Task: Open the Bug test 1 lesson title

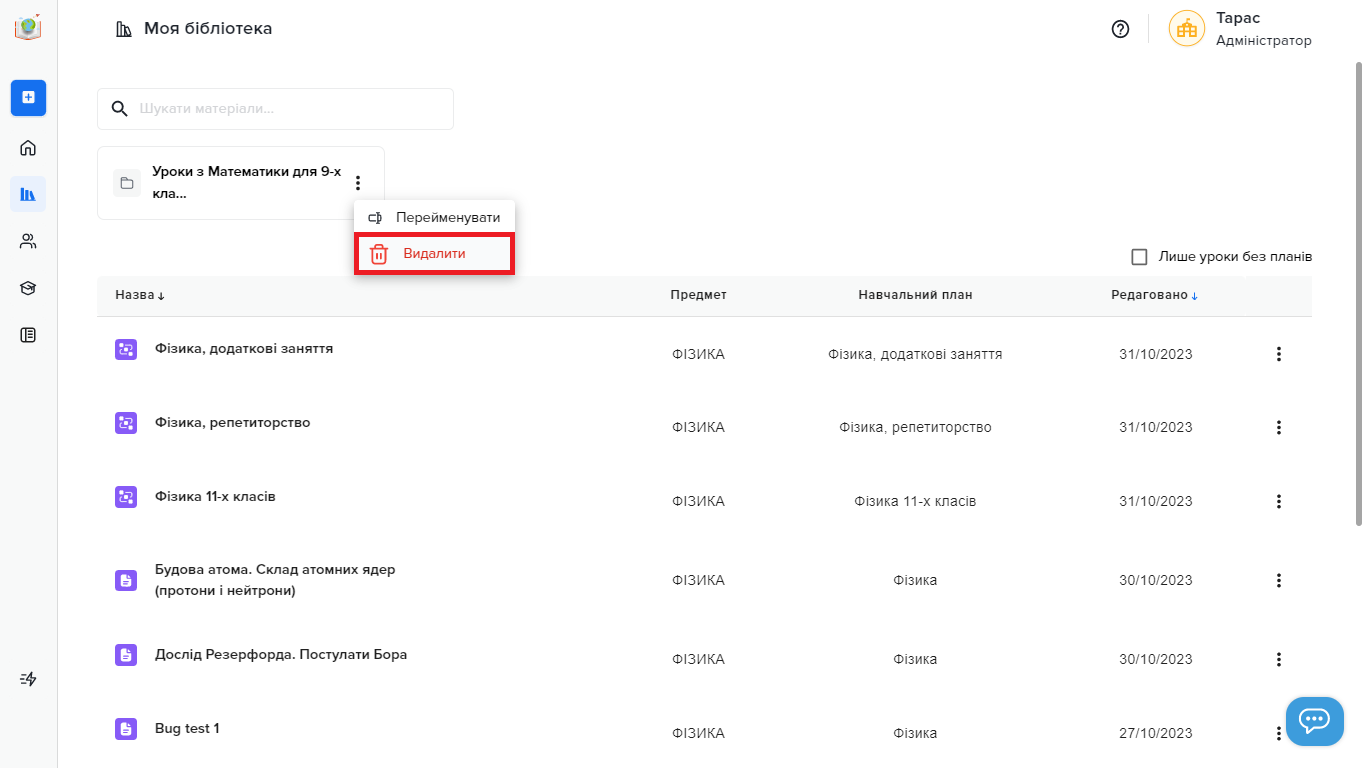Action: pos(187,729)
